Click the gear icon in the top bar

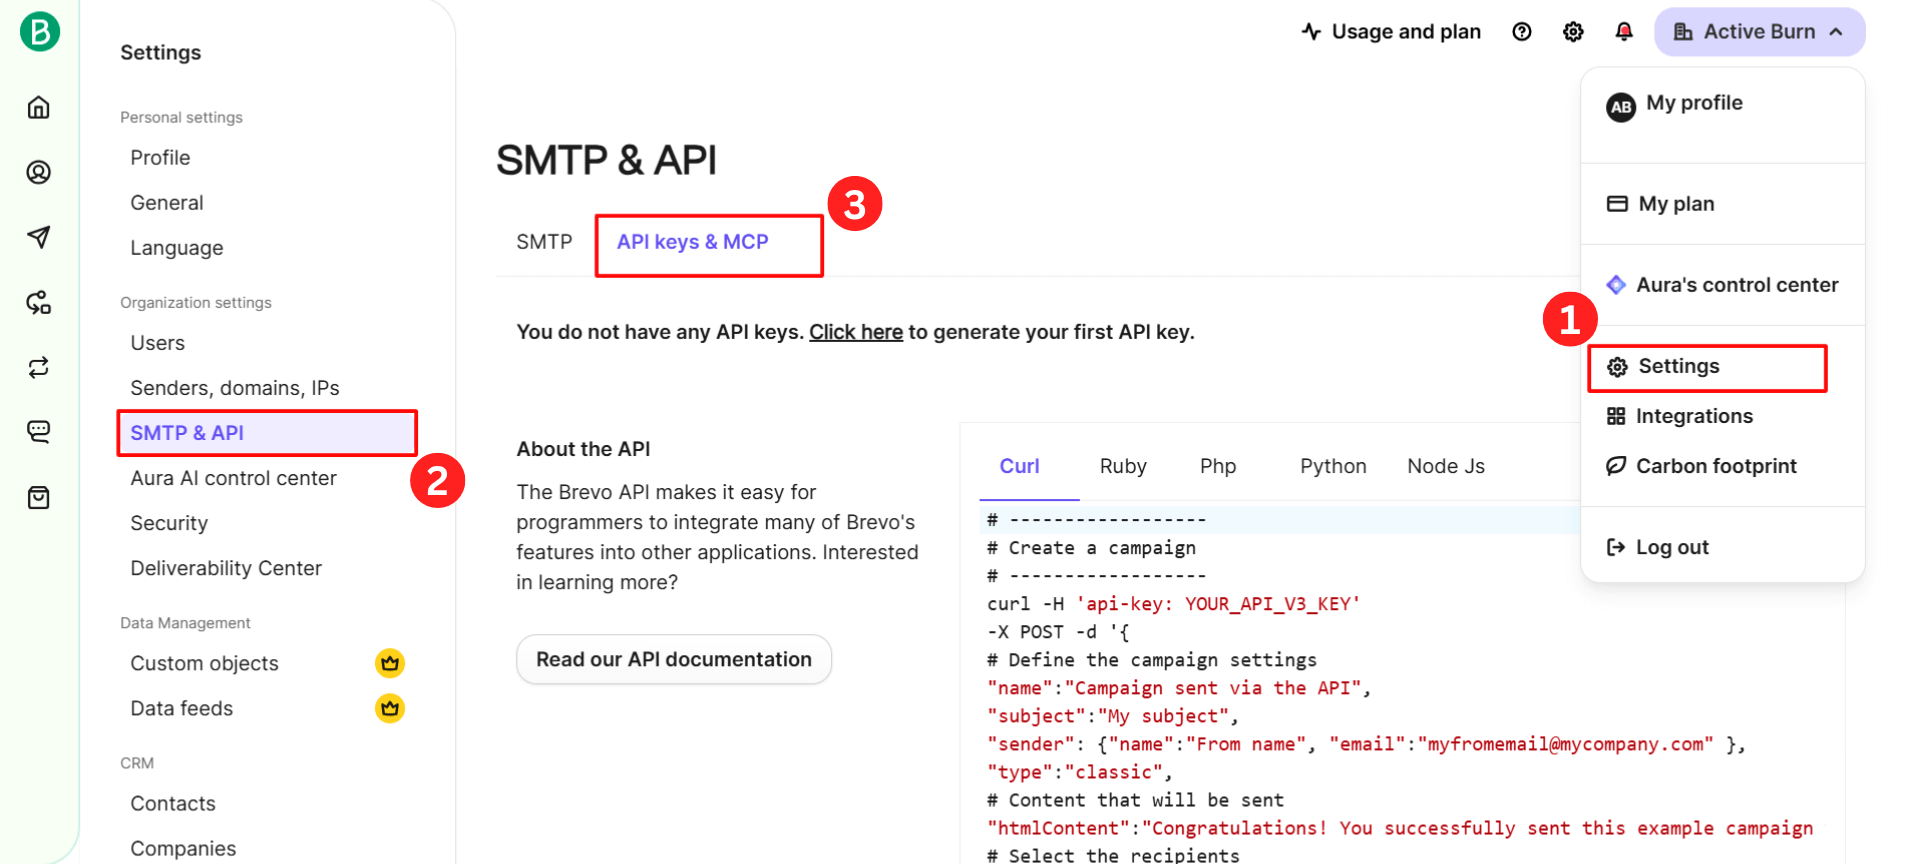1573,32
